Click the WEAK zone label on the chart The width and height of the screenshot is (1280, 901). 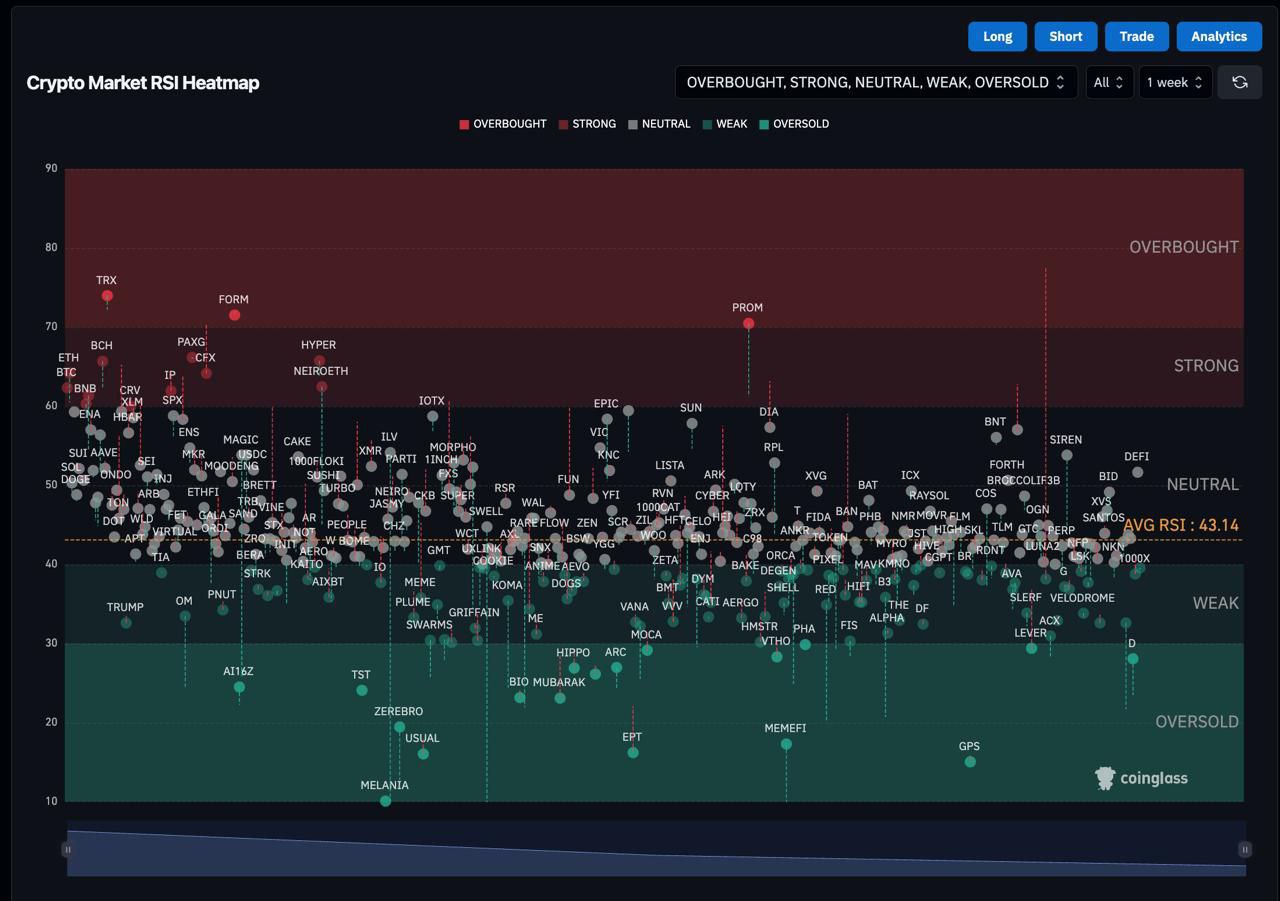pyautogui.click(x=1216, y=603)
